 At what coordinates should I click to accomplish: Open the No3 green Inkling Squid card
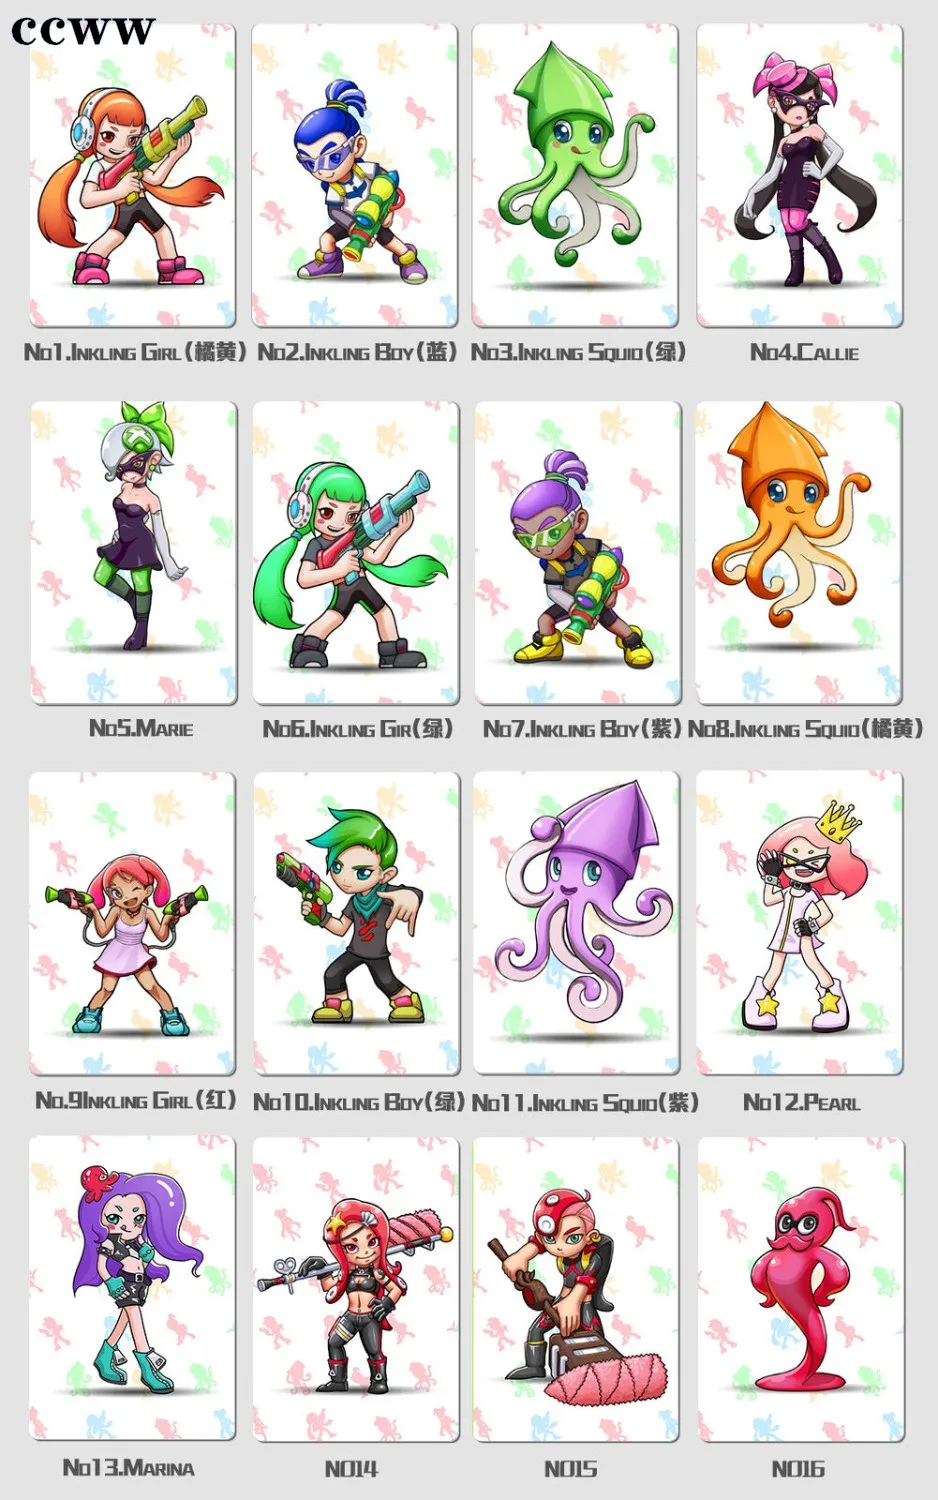tap(576, 176)
